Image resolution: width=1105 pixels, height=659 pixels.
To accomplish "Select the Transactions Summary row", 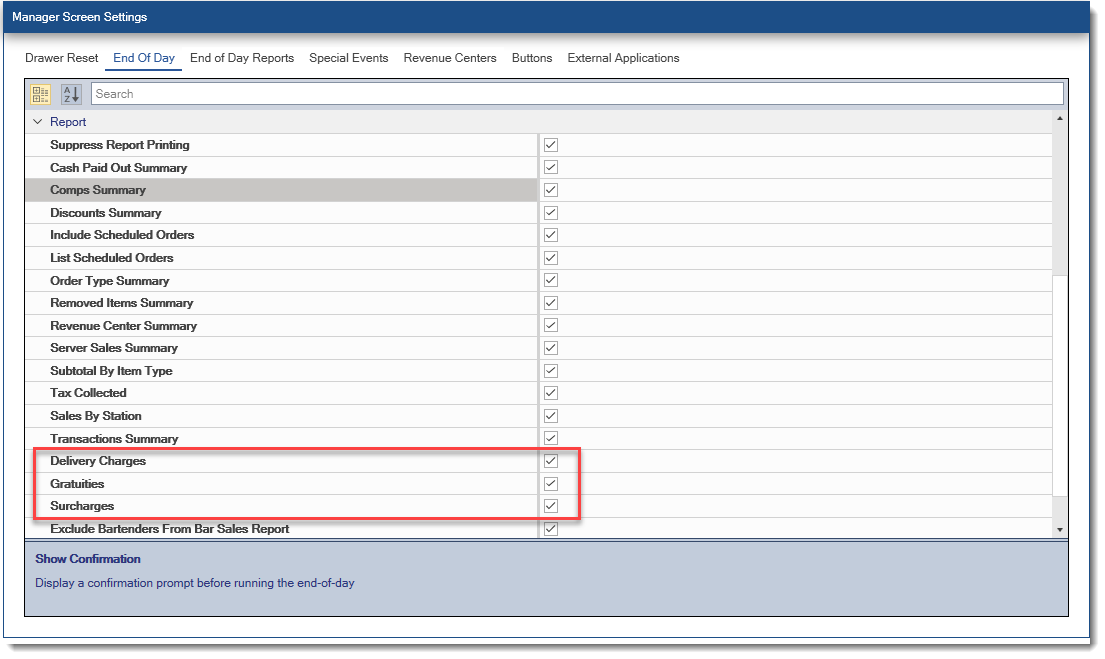I will 114,439.
